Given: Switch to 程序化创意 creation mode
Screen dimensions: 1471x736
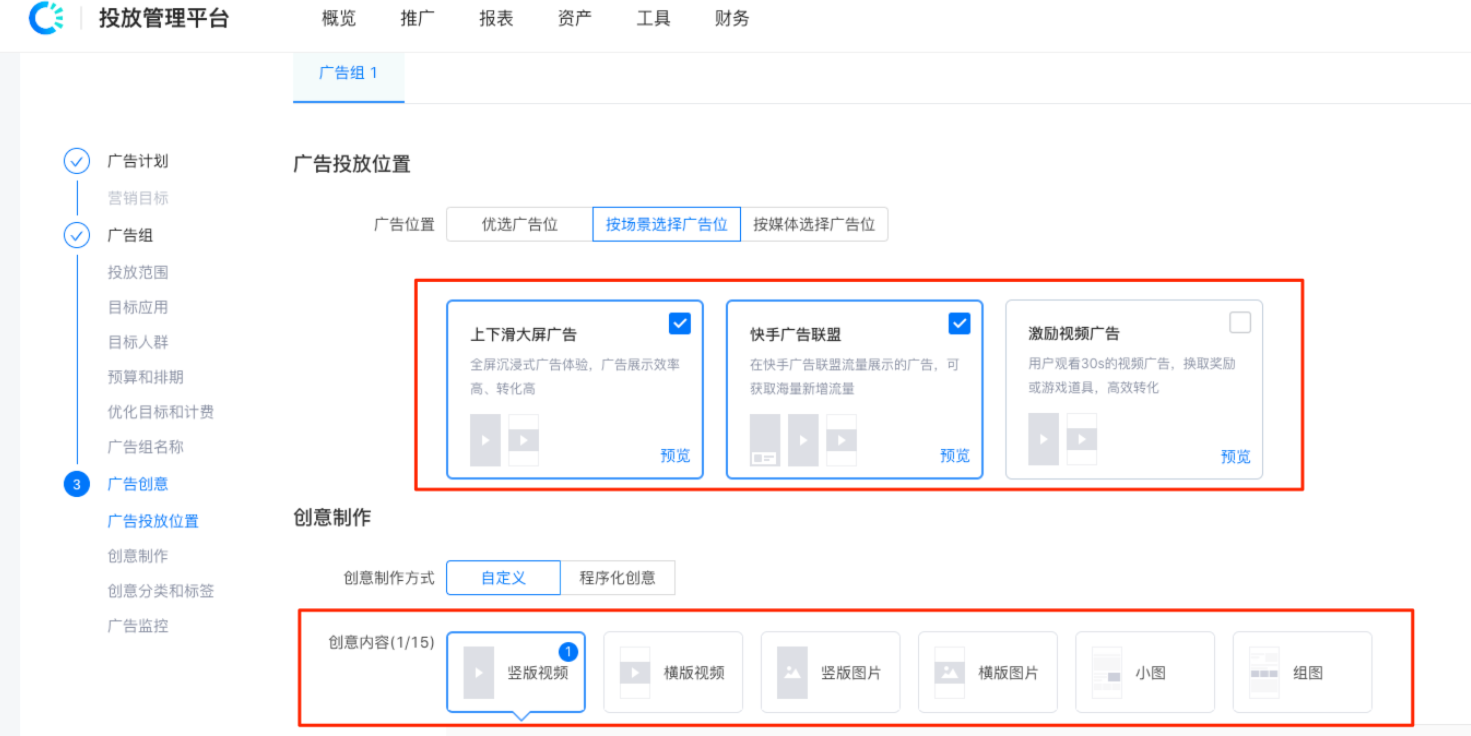Looking at the screenshot, I should (x=618, y=577).
